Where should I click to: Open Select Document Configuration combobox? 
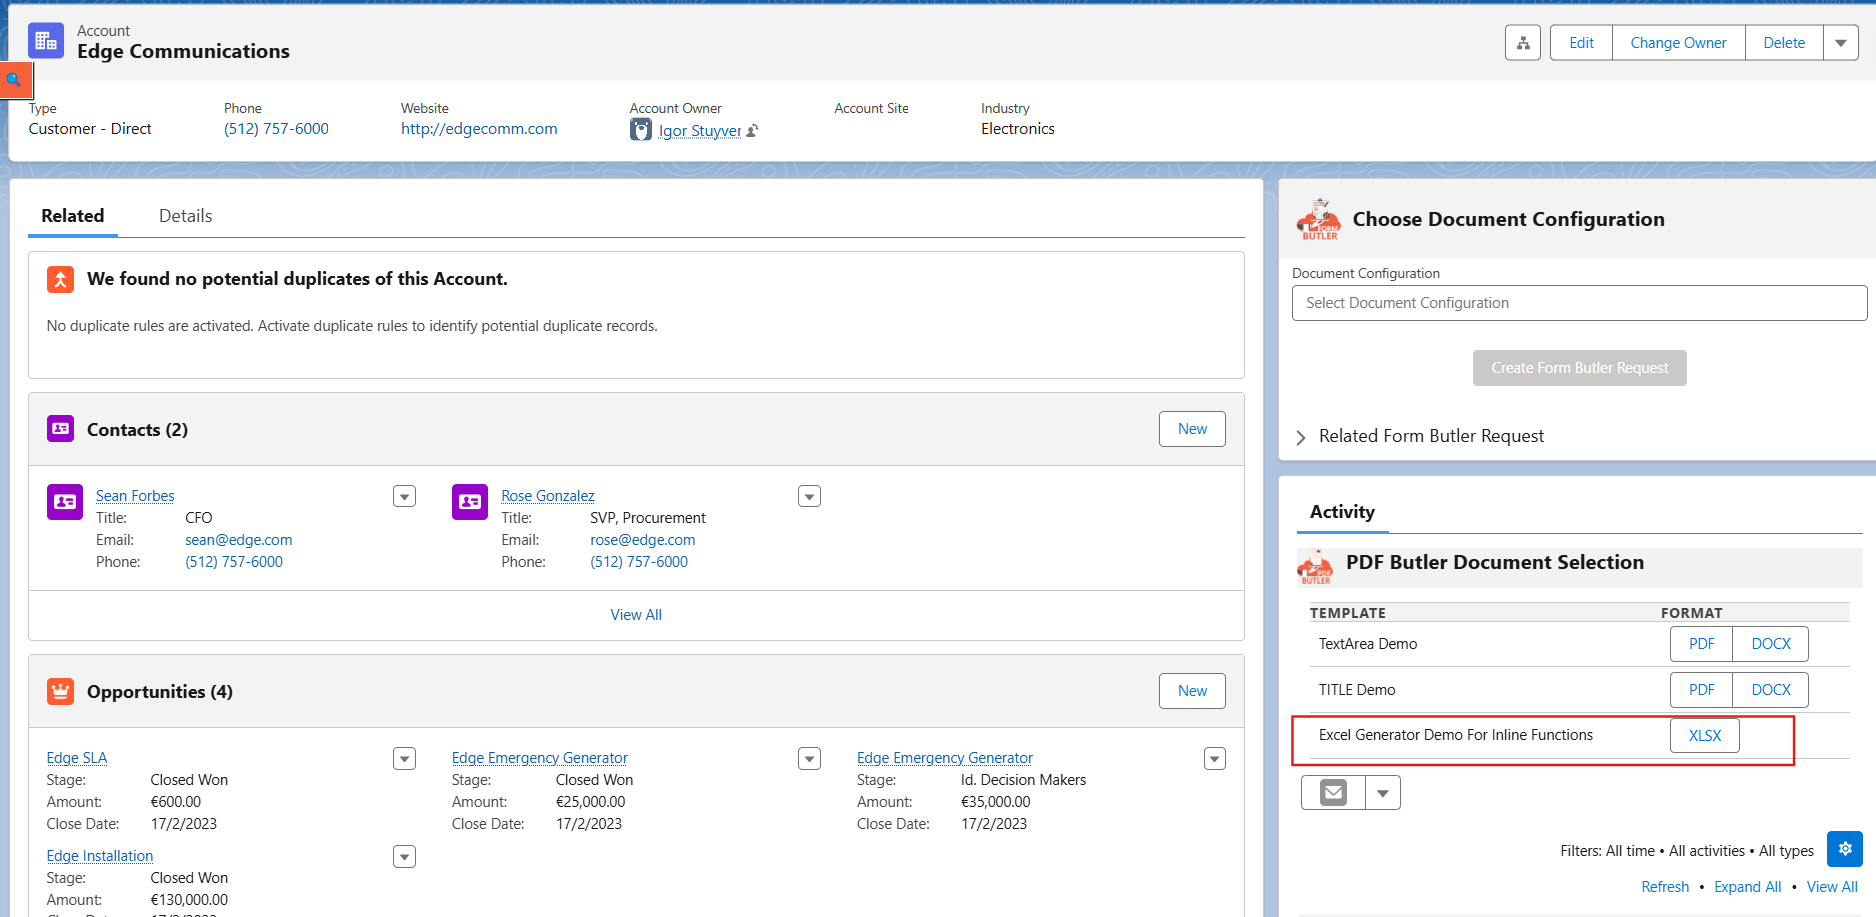coord(1579,303)
